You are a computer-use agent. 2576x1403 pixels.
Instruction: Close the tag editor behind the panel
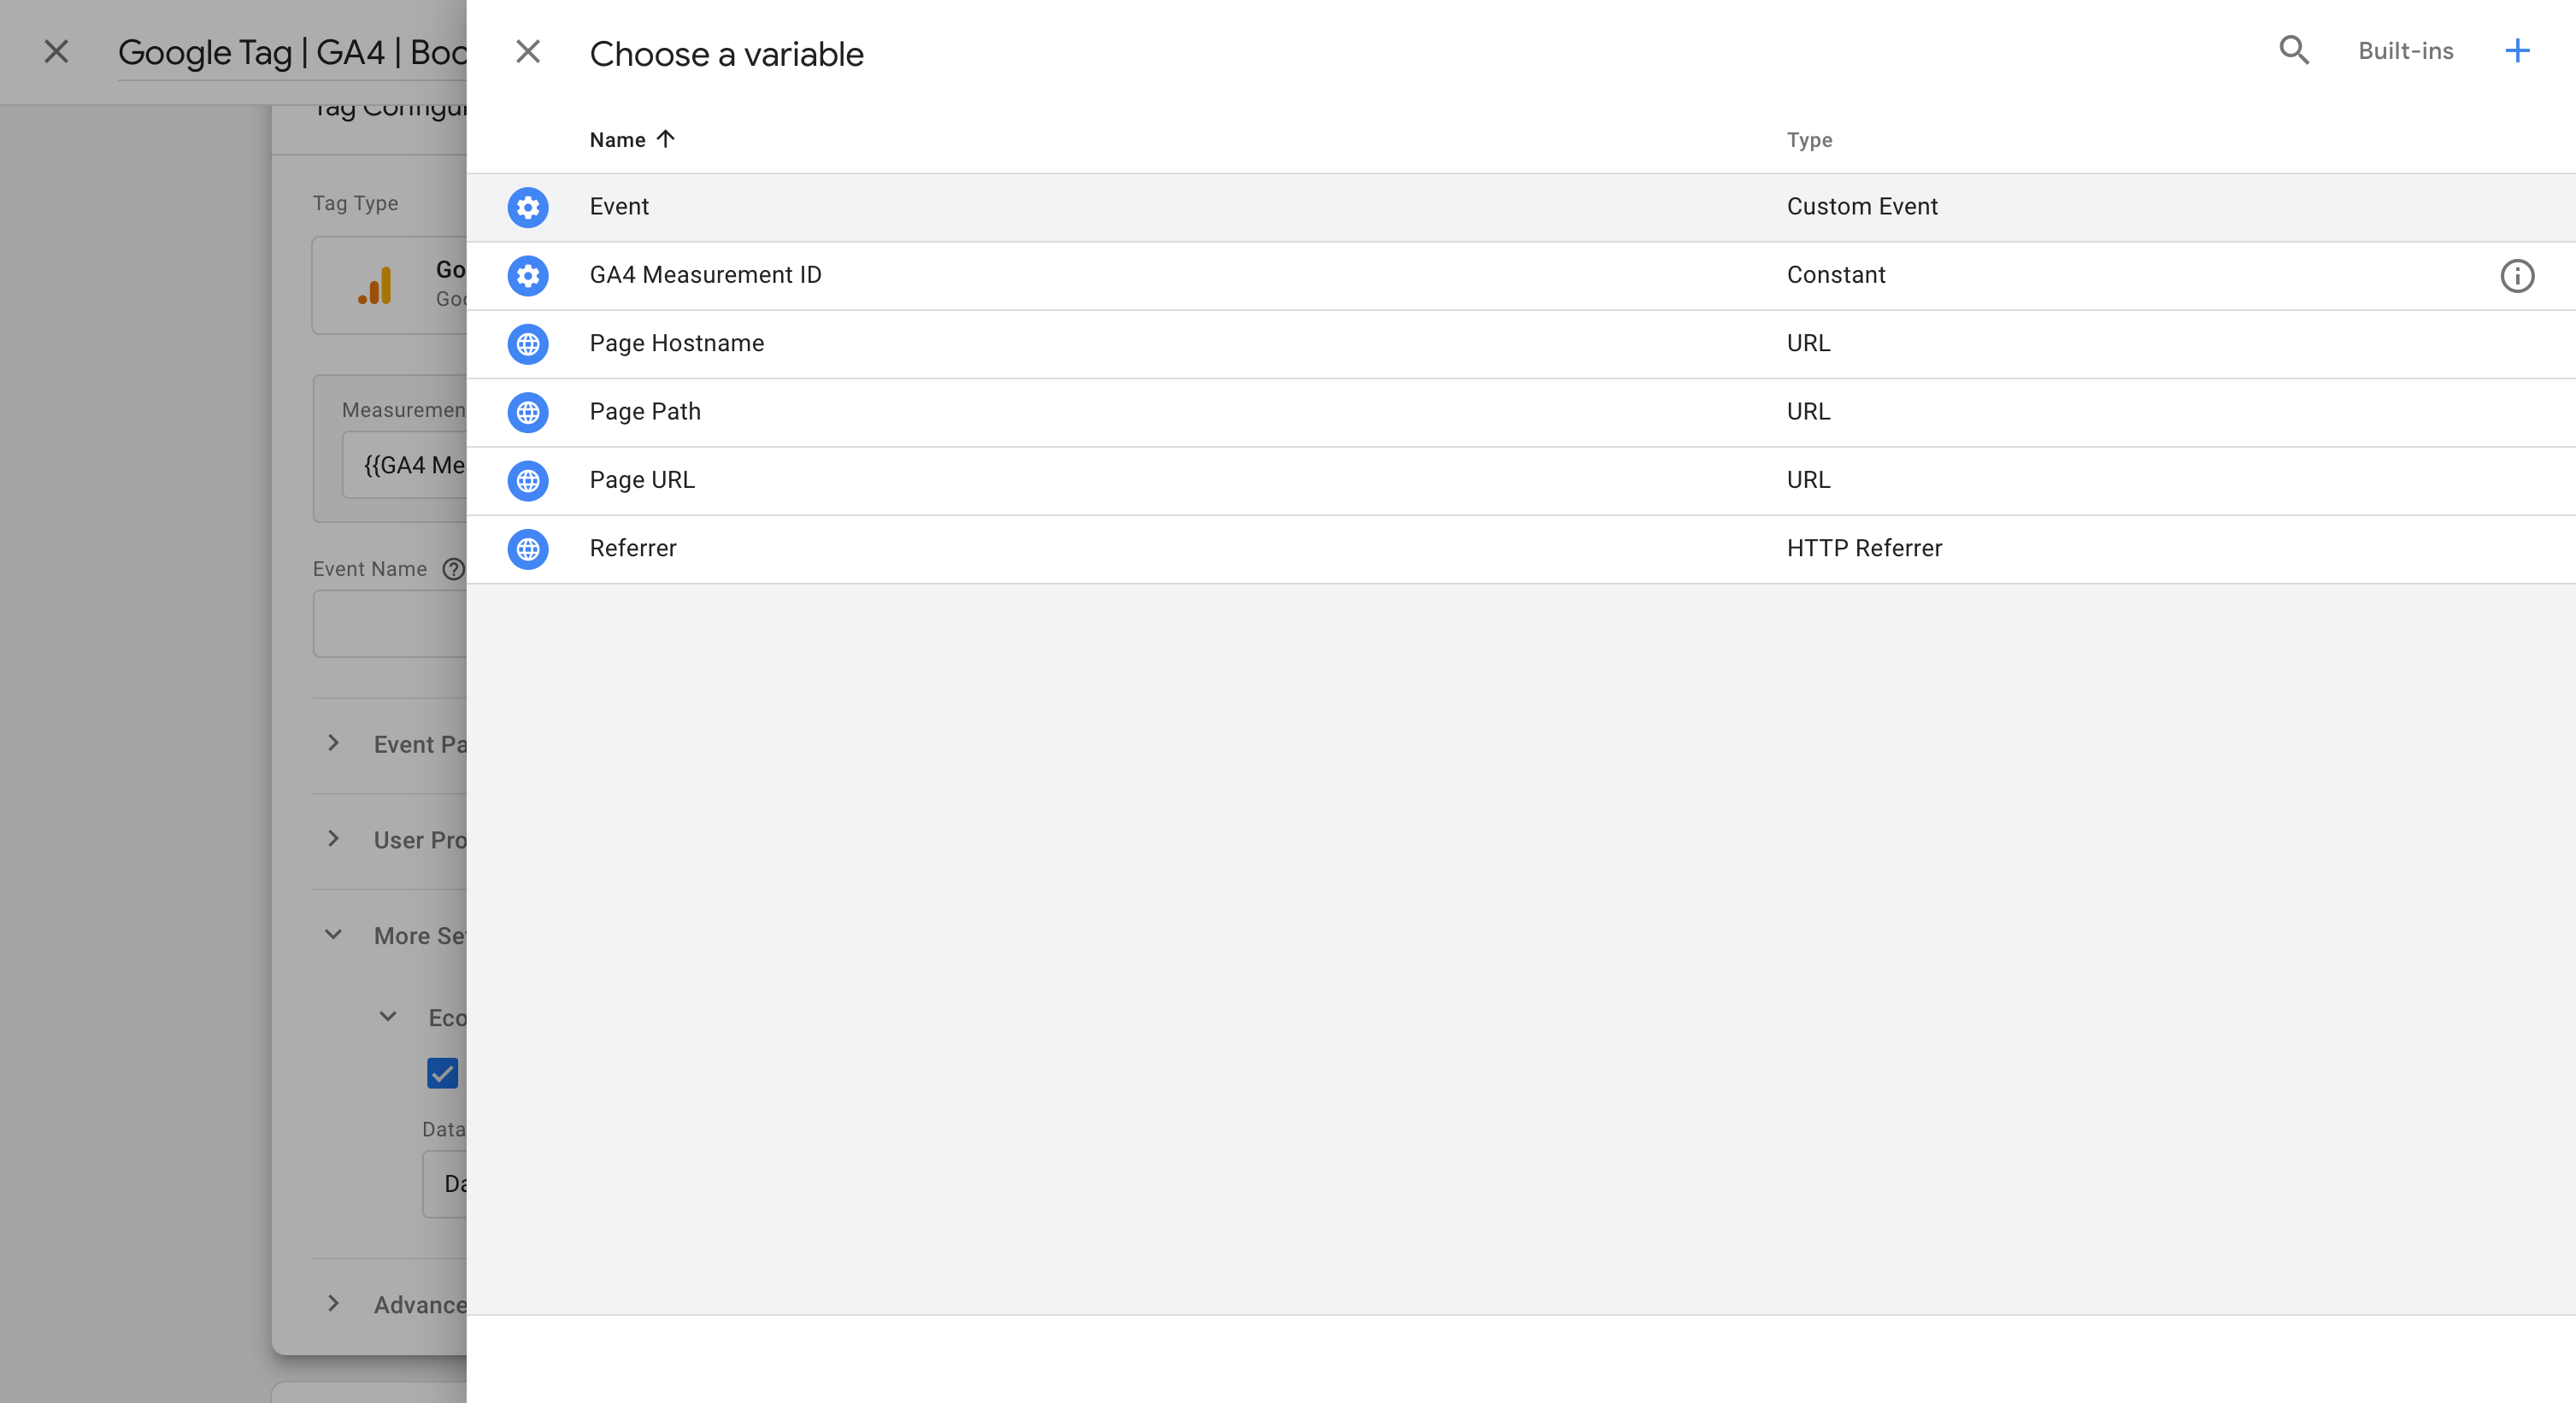57,52
